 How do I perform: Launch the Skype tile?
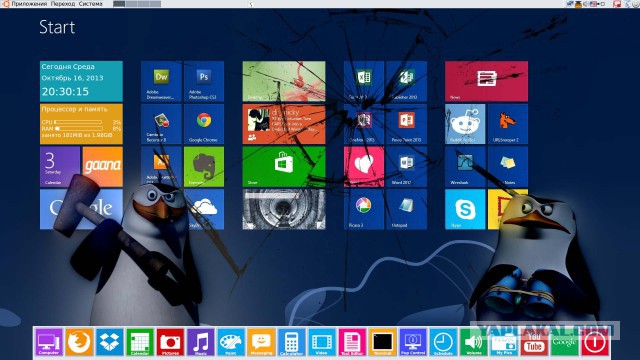pos(465,209)
